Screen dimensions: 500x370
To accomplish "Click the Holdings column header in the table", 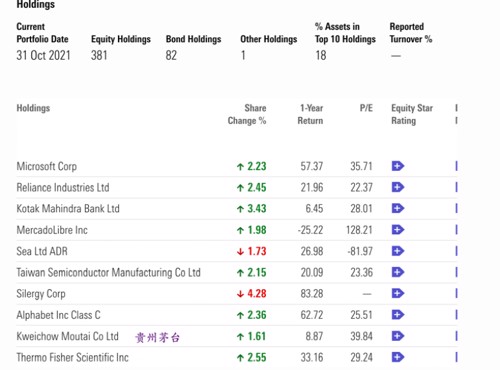I will click(33, 108).
